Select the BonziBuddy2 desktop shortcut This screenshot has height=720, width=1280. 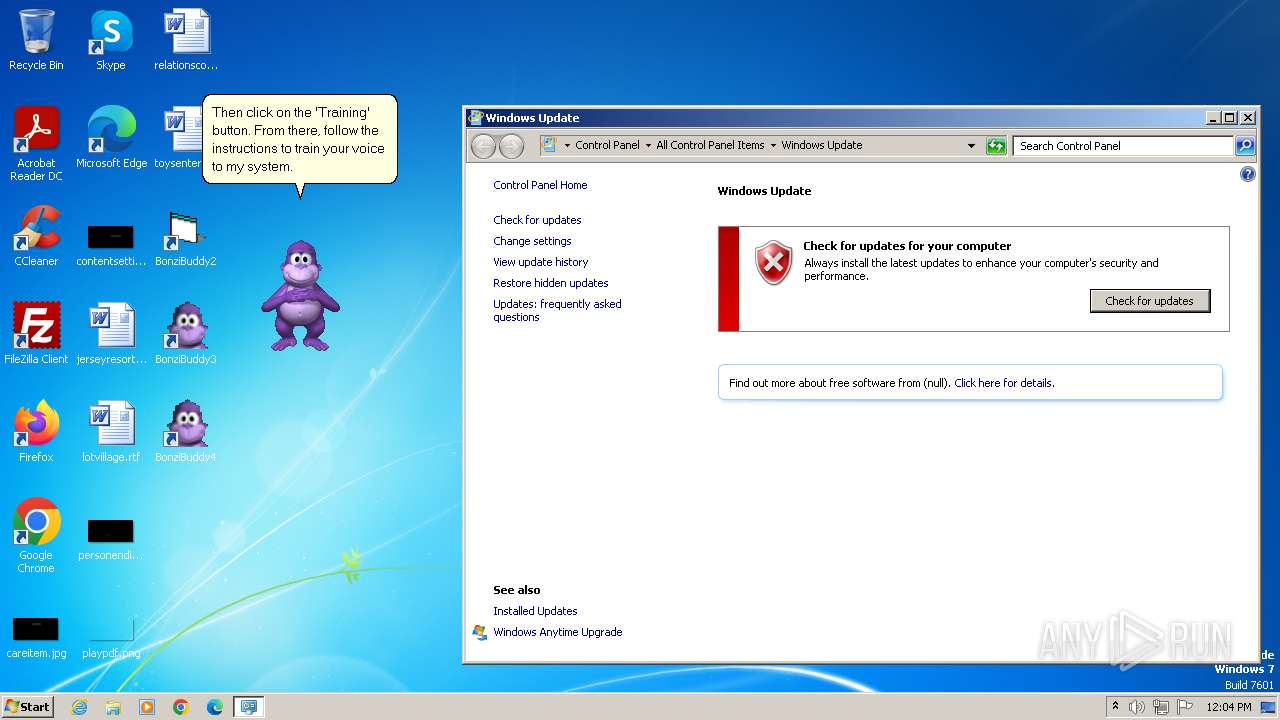coord(186,236)
